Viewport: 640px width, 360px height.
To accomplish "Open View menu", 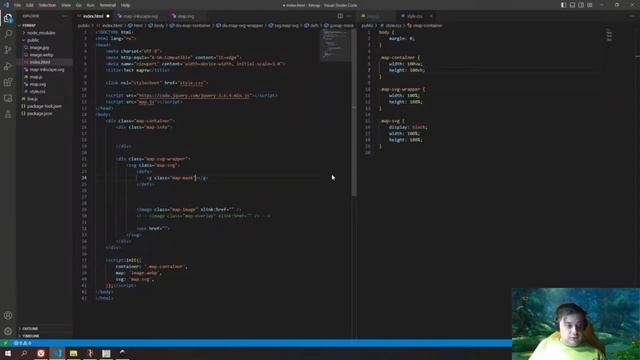I will [66, 5].
